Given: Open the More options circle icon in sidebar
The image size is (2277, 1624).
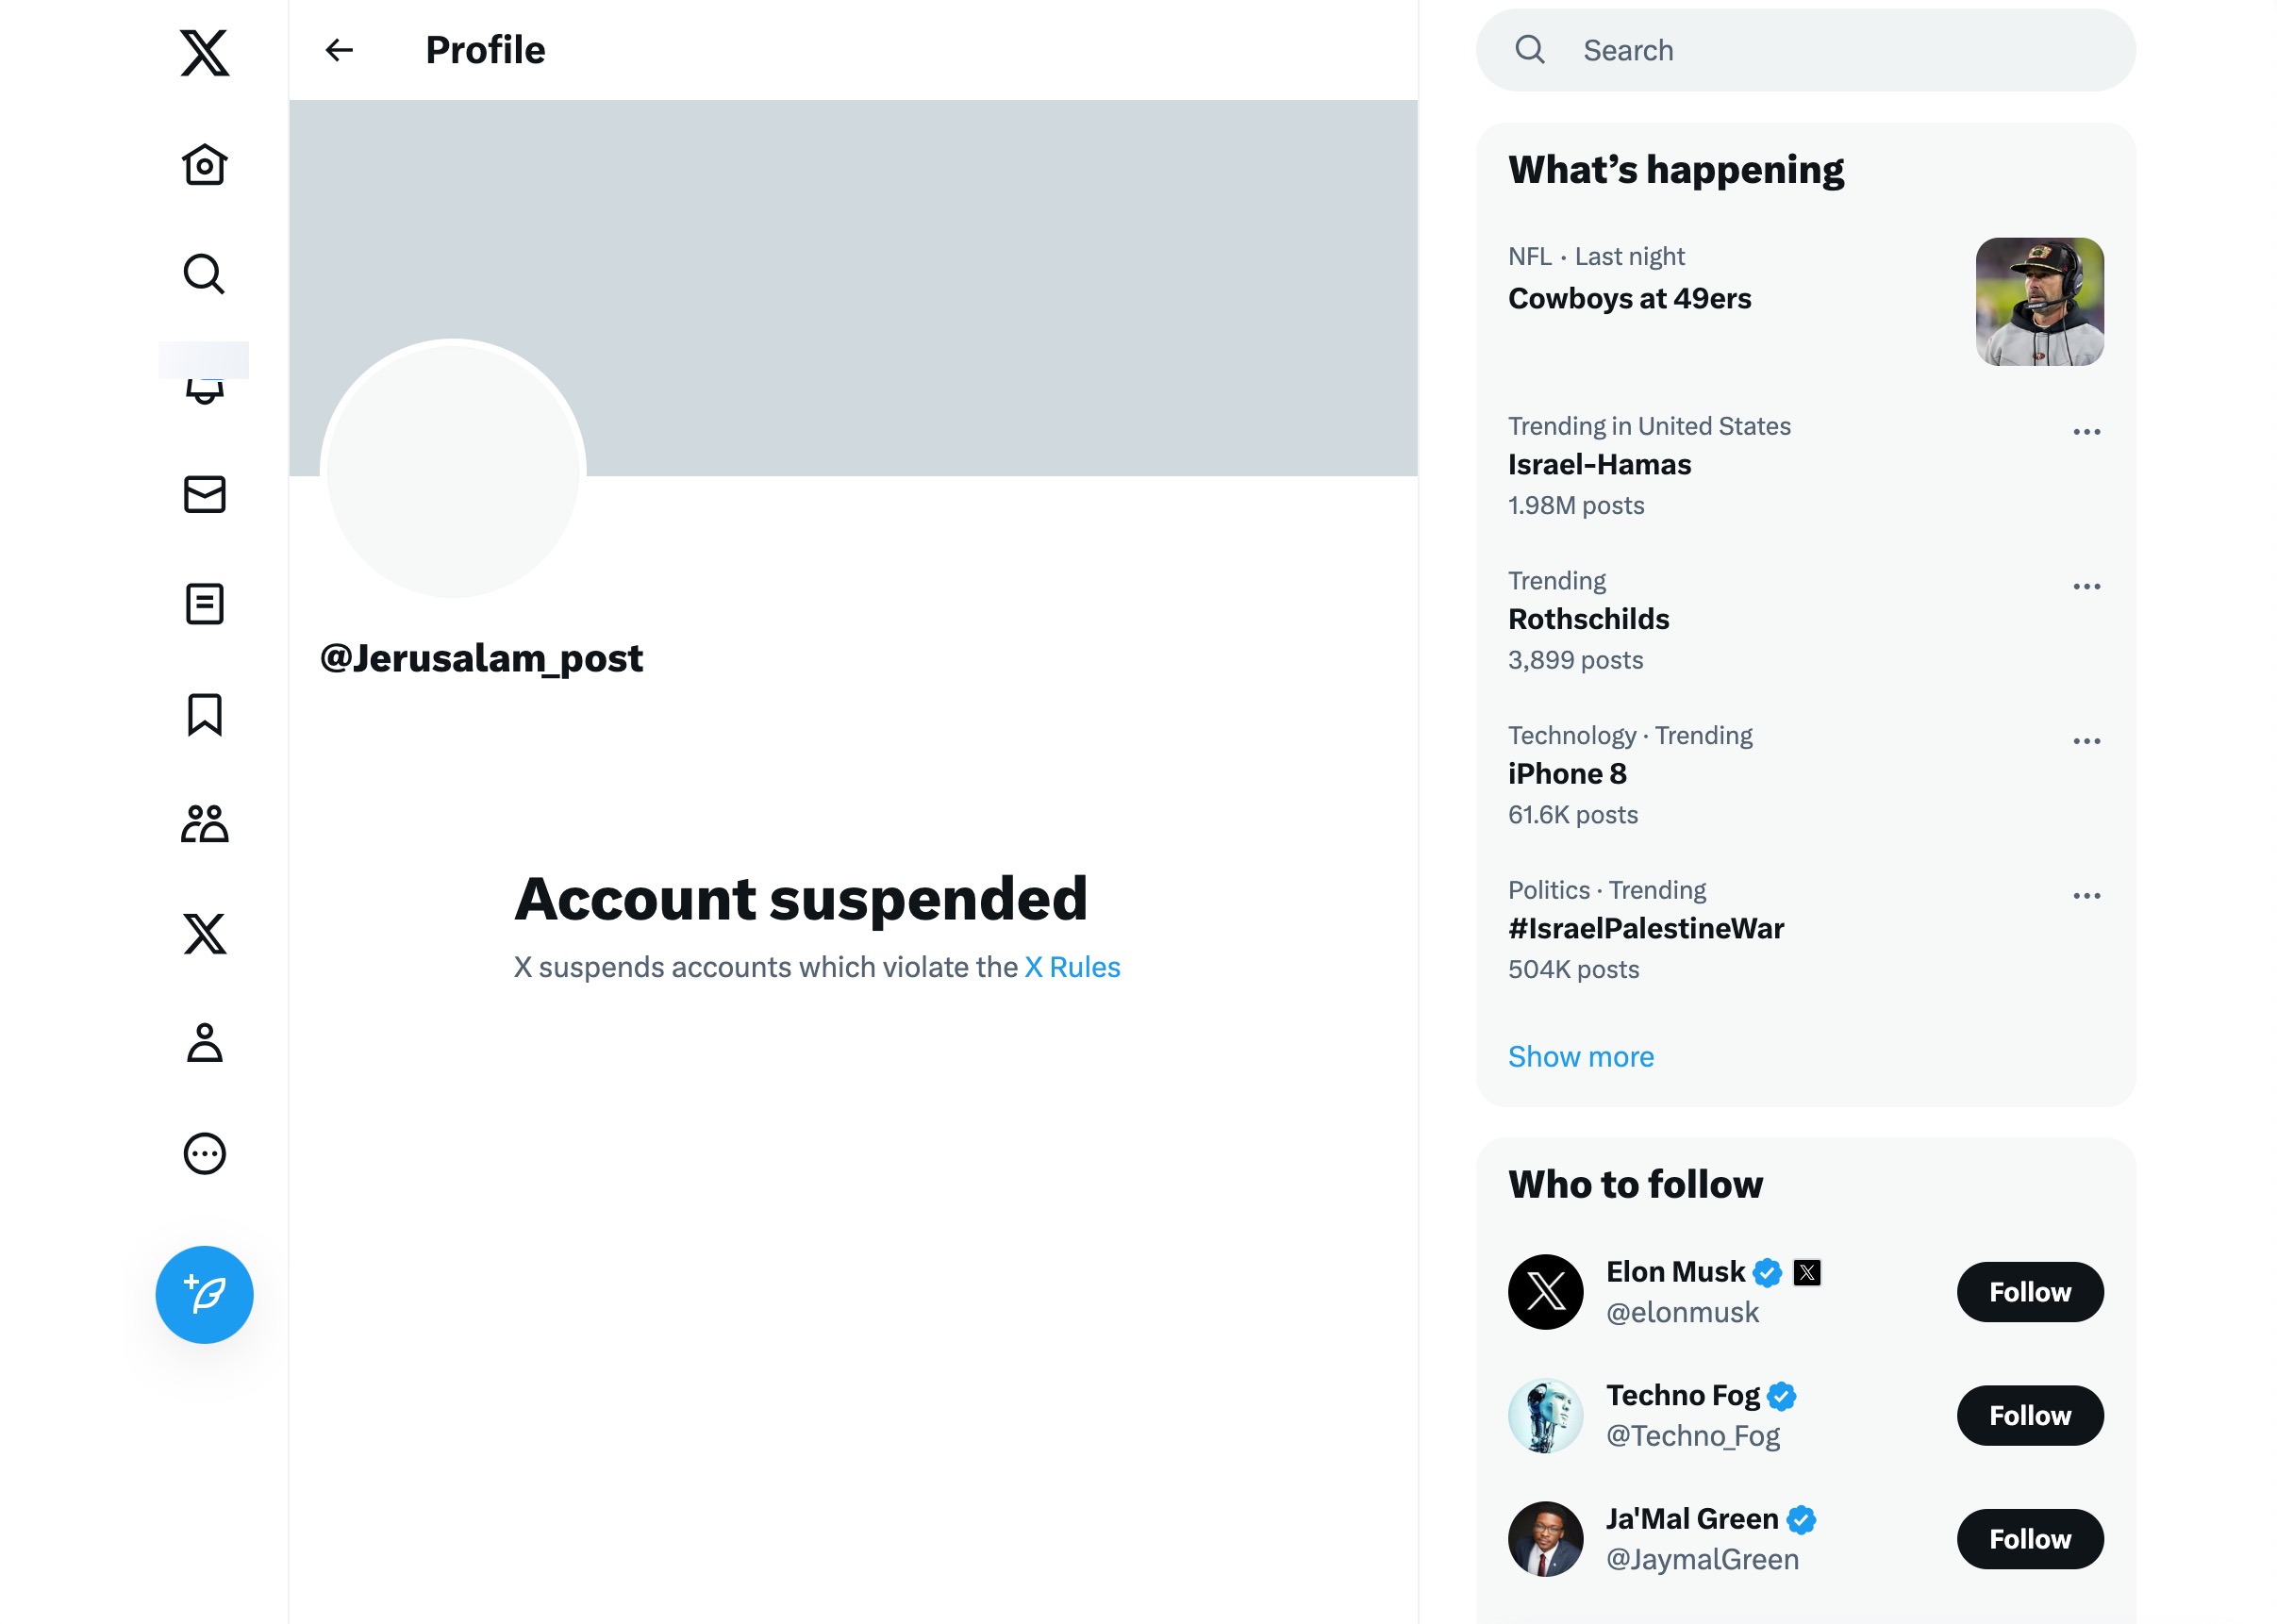Looking at the screenshot, I should [x=204, y=1155].
